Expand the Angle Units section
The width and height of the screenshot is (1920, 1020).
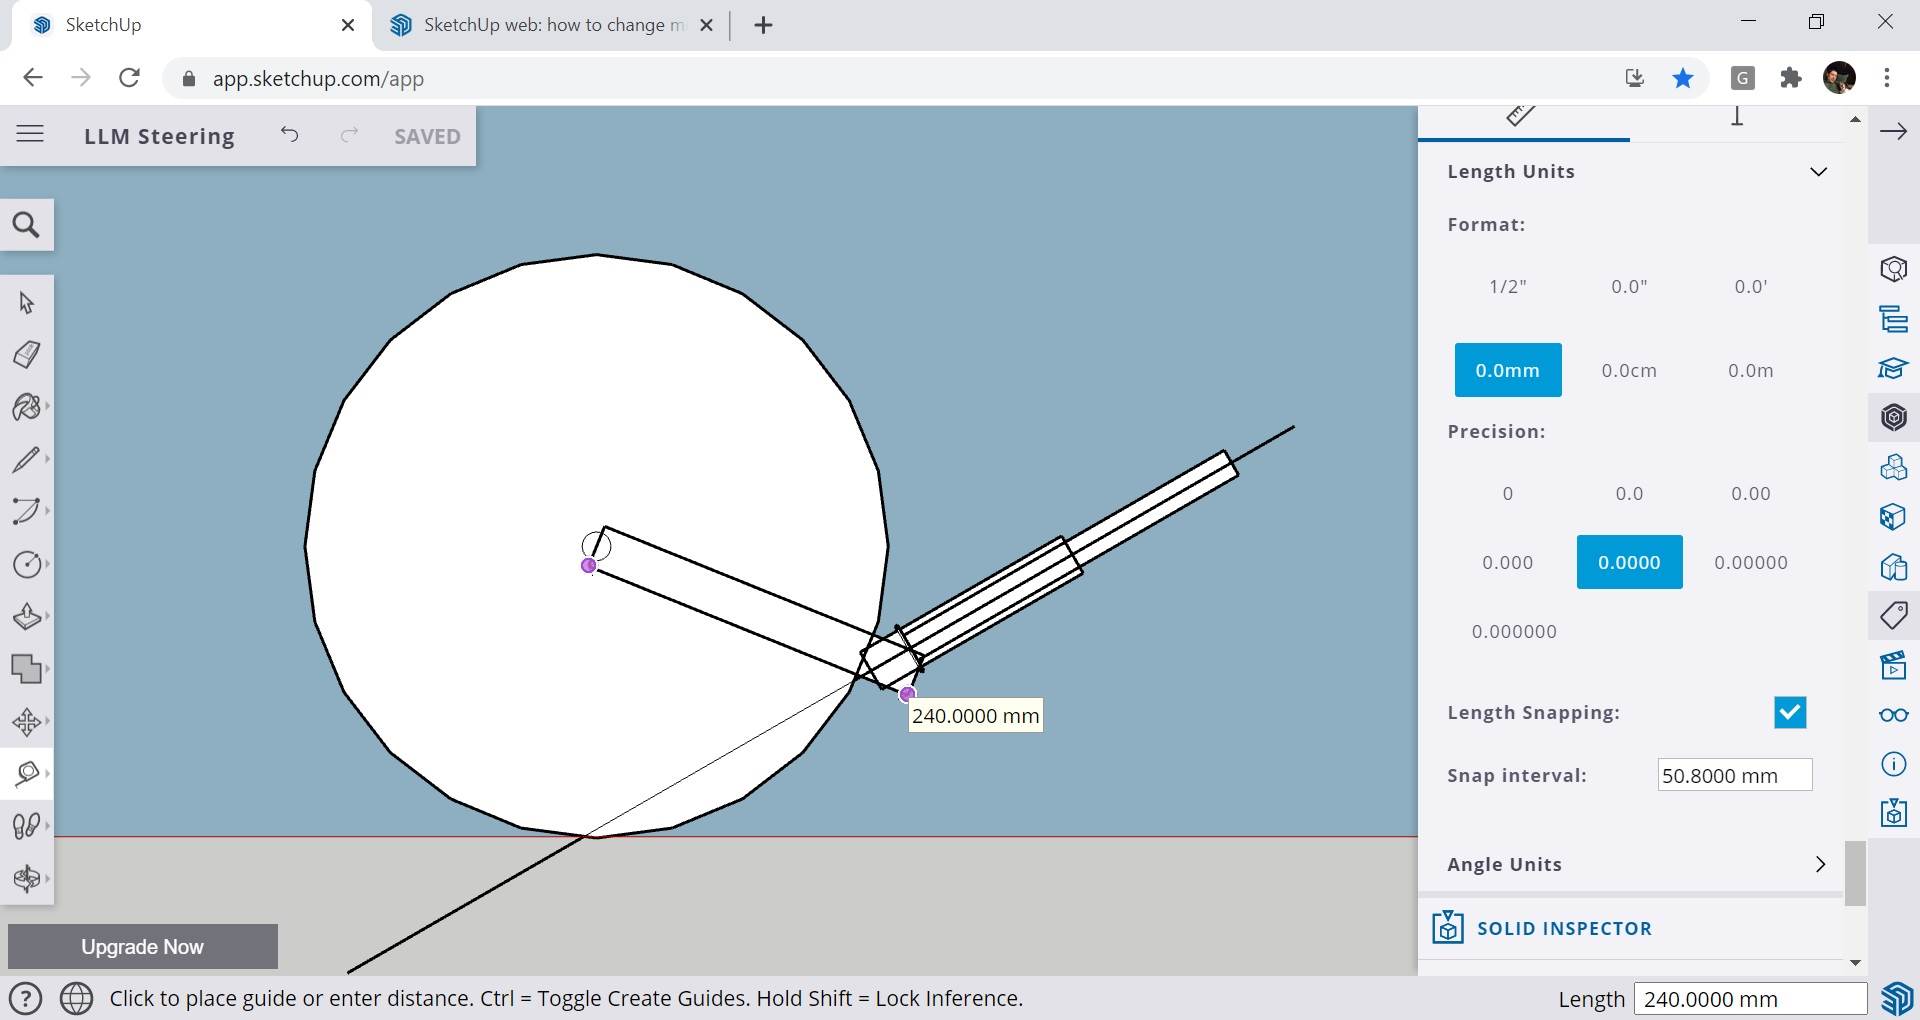click(1819, 865)
